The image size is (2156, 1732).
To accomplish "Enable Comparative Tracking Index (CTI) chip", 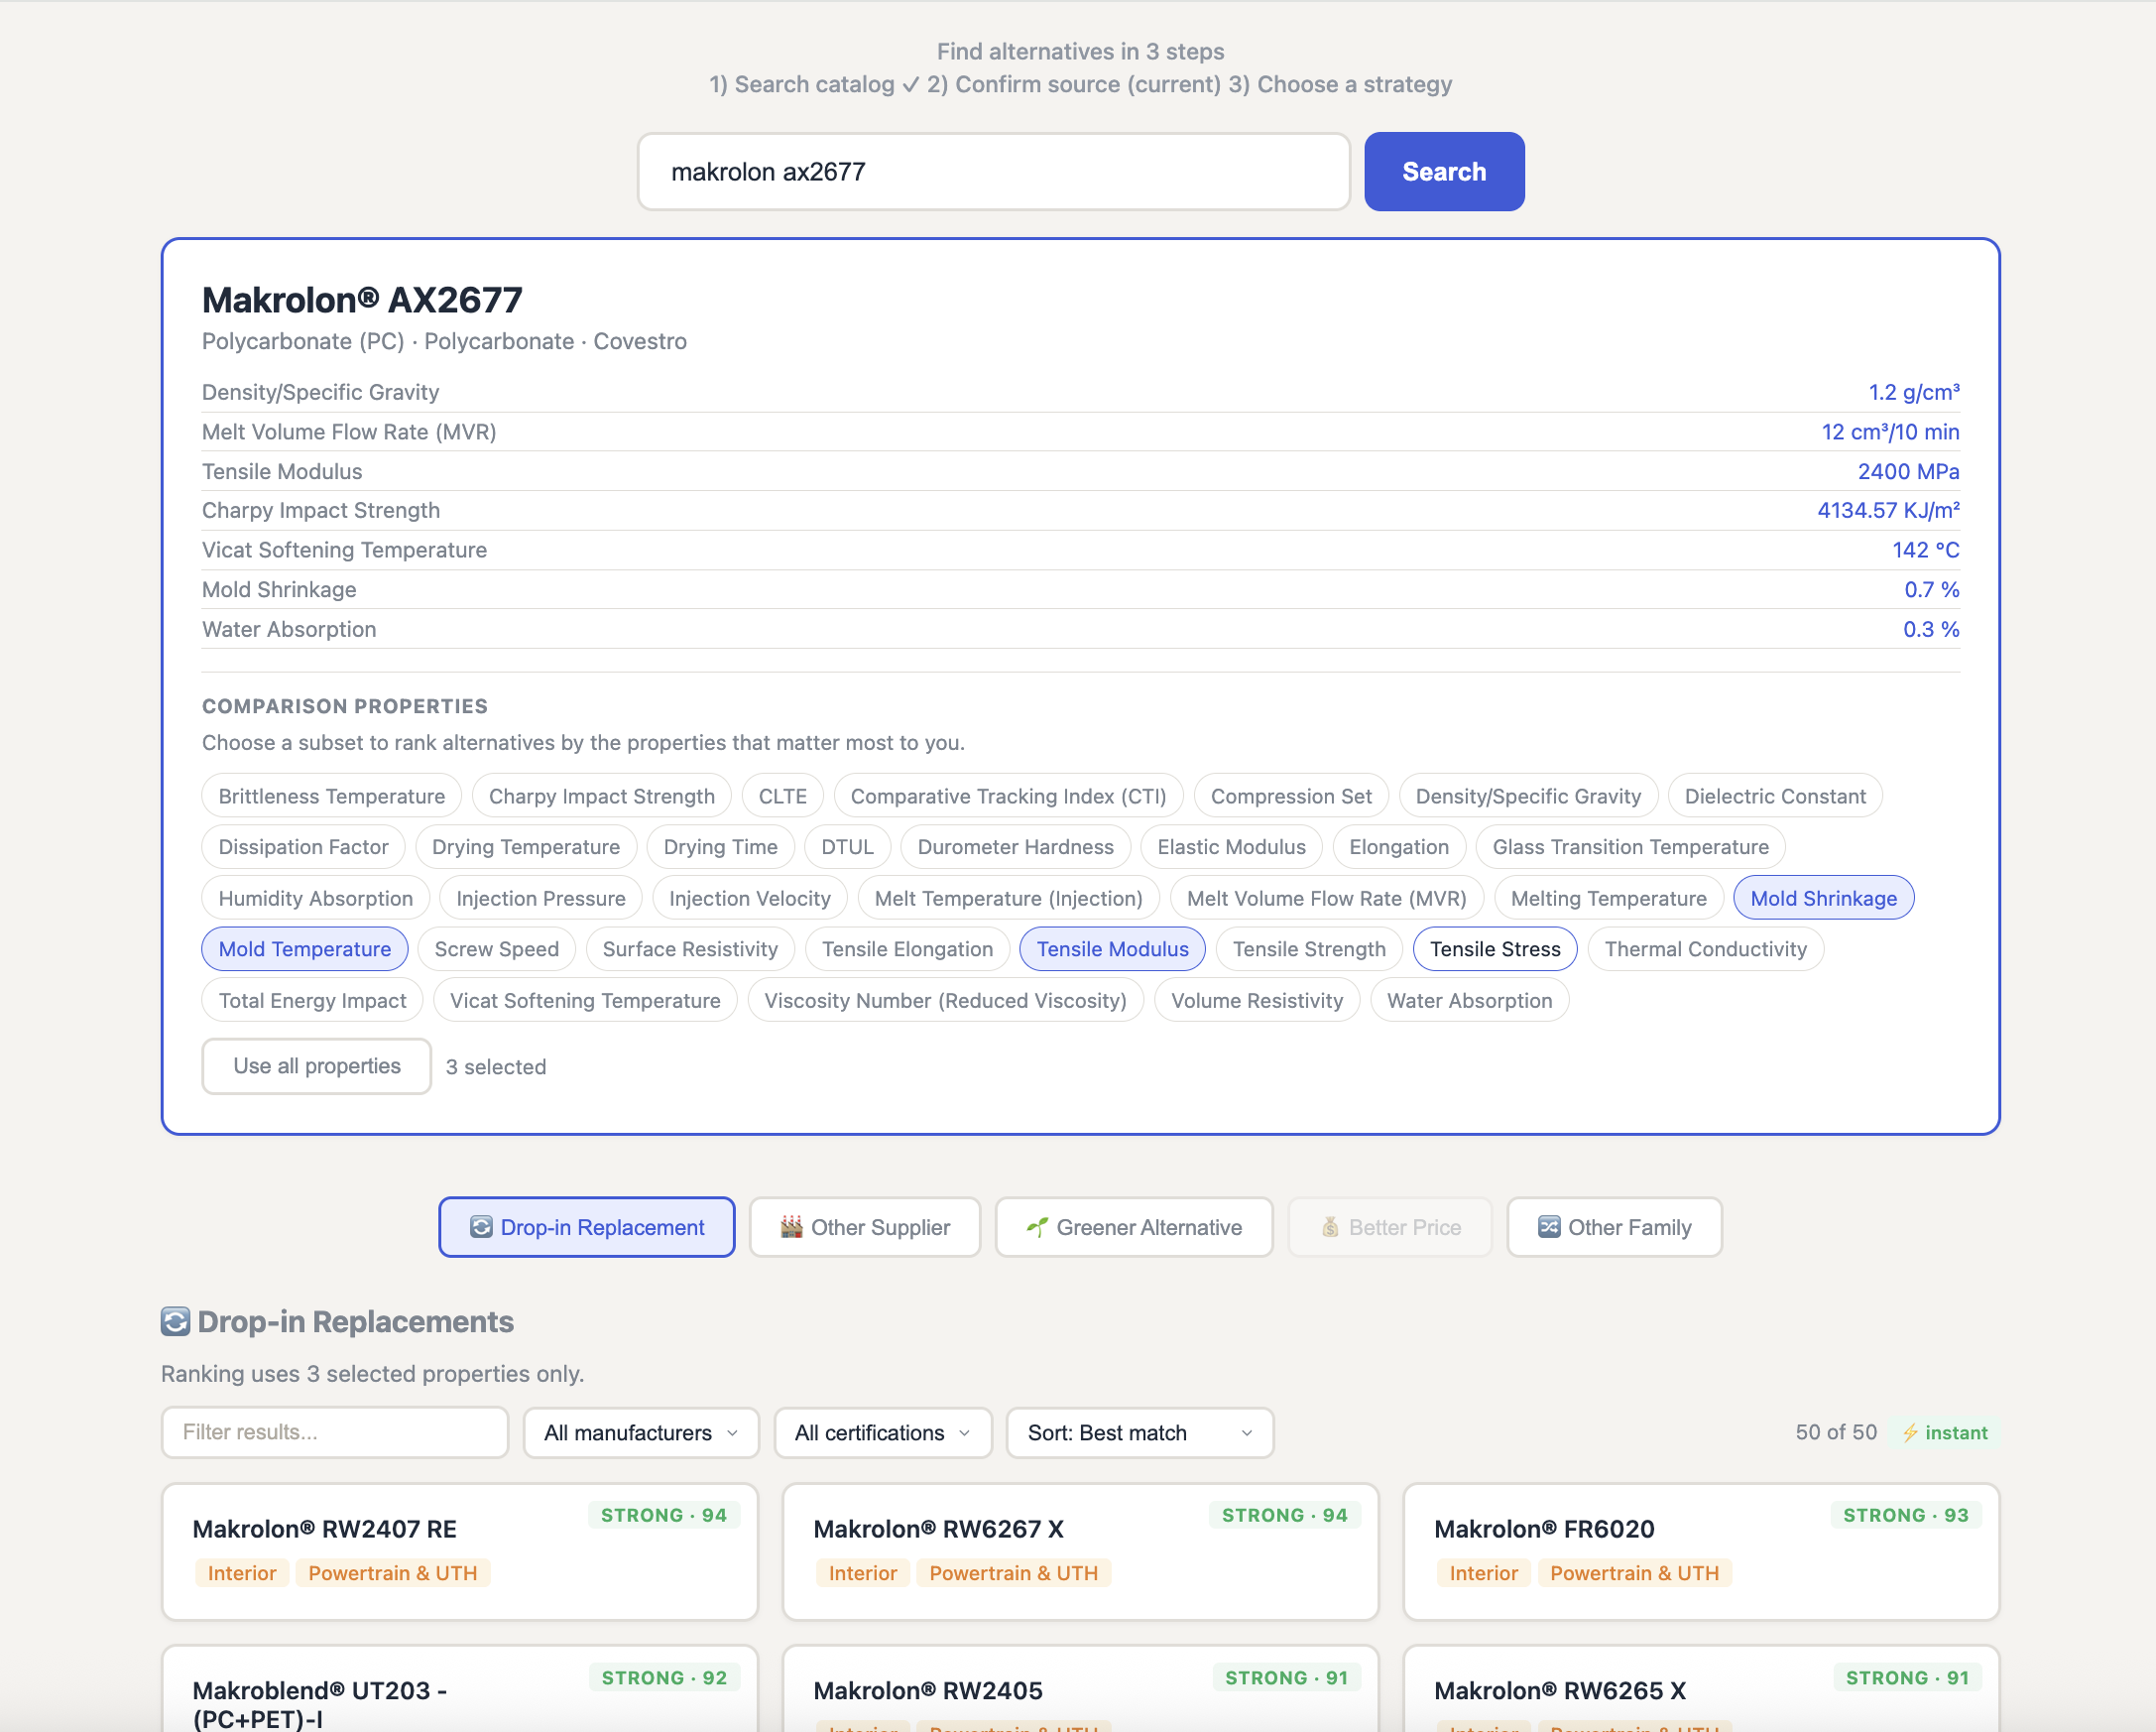I will [1008, 796].
